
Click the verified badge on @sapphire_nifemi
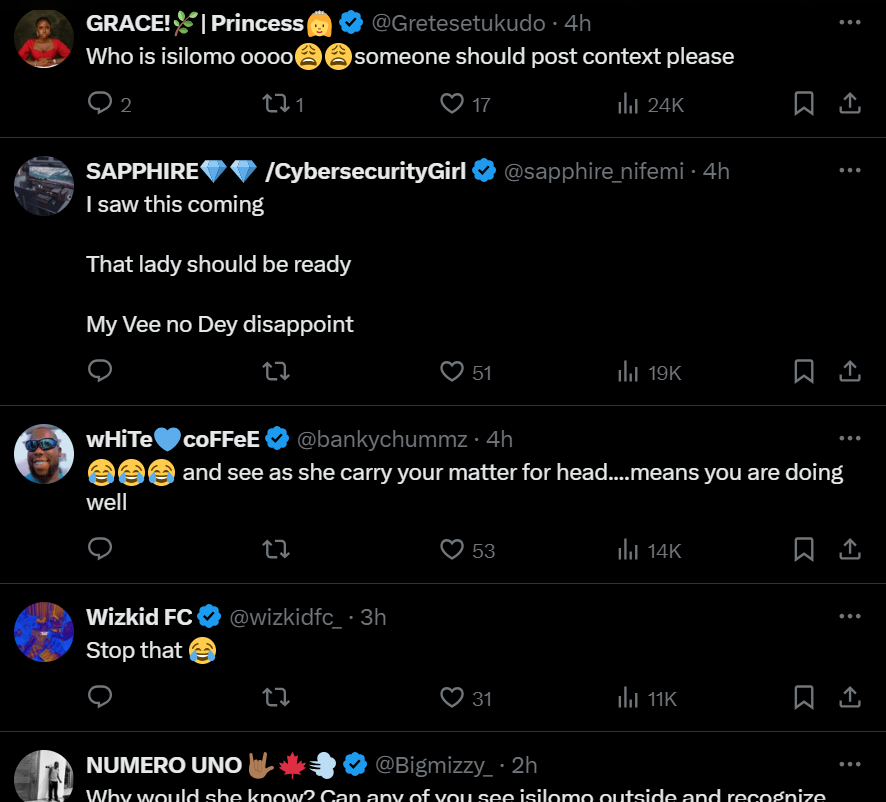(484, 170)
